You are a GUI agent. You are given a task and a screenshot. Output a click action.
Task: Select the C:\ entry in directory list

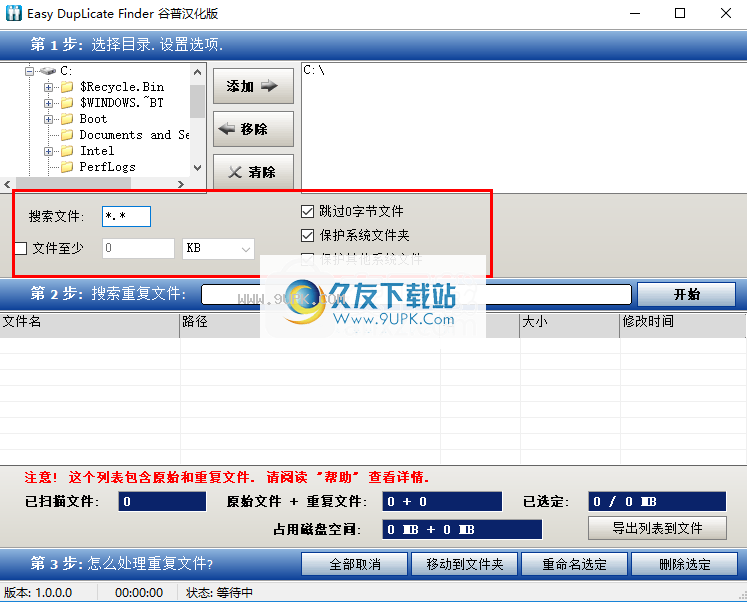click(314, 70)
